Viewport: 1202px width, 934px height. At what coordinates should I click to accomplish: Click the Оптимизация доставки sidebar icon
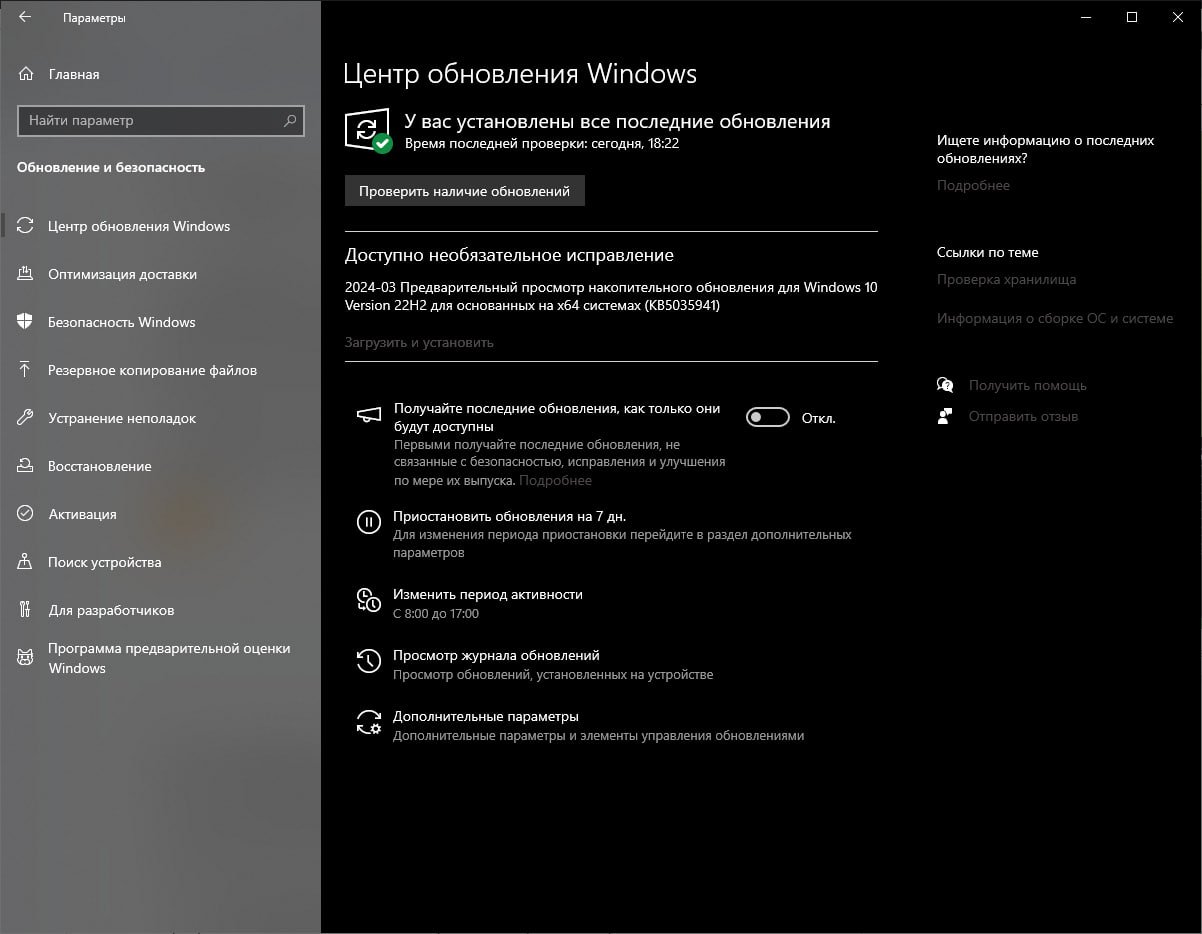[x=26, y=274]
